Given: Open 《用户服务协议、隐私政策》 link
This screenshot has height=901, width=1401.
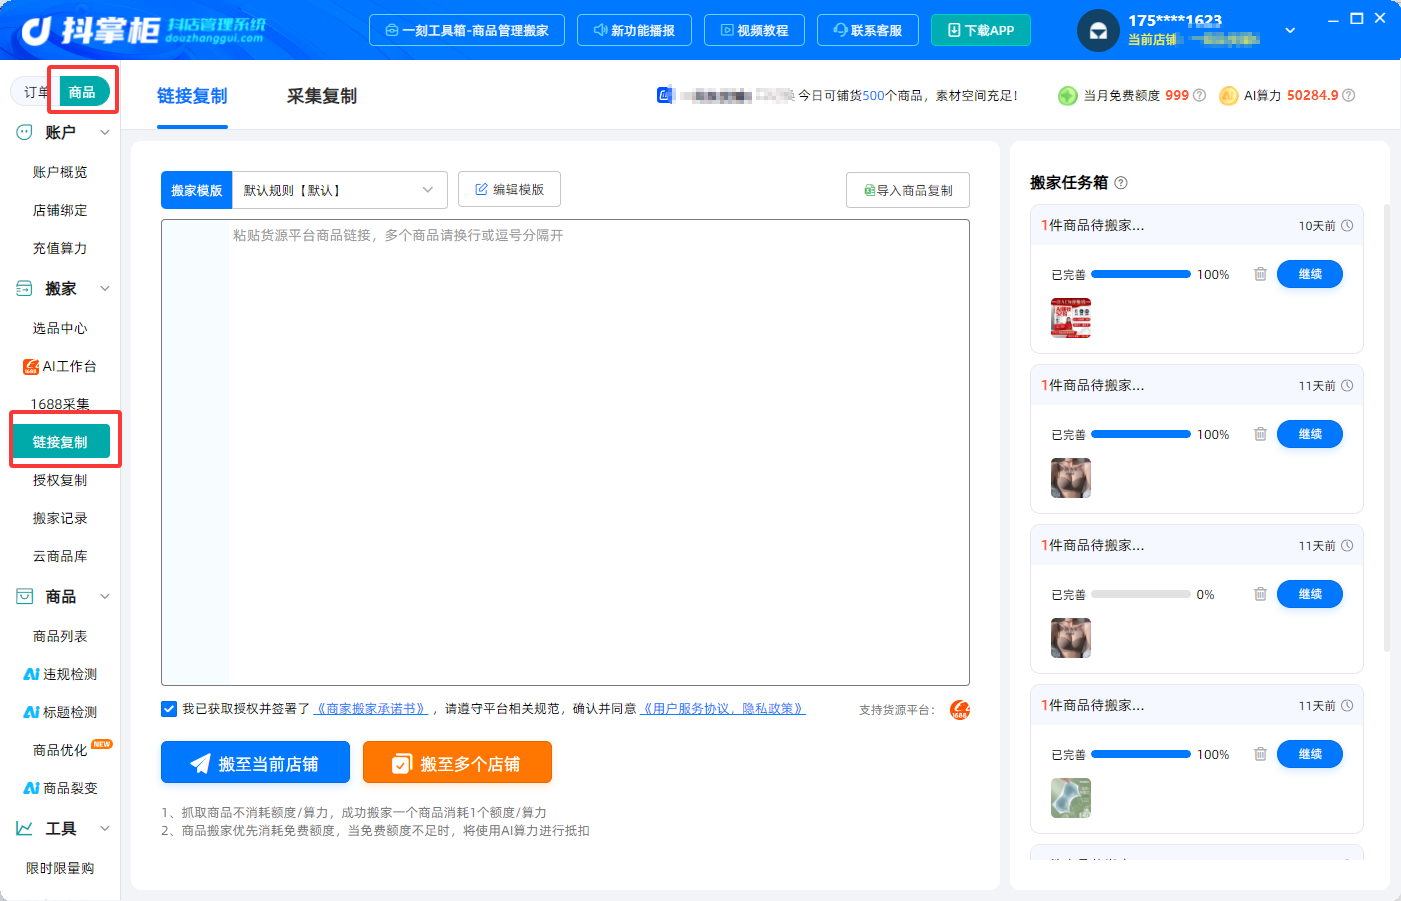Looking at the screenshot, I should [x=722, y=709].
